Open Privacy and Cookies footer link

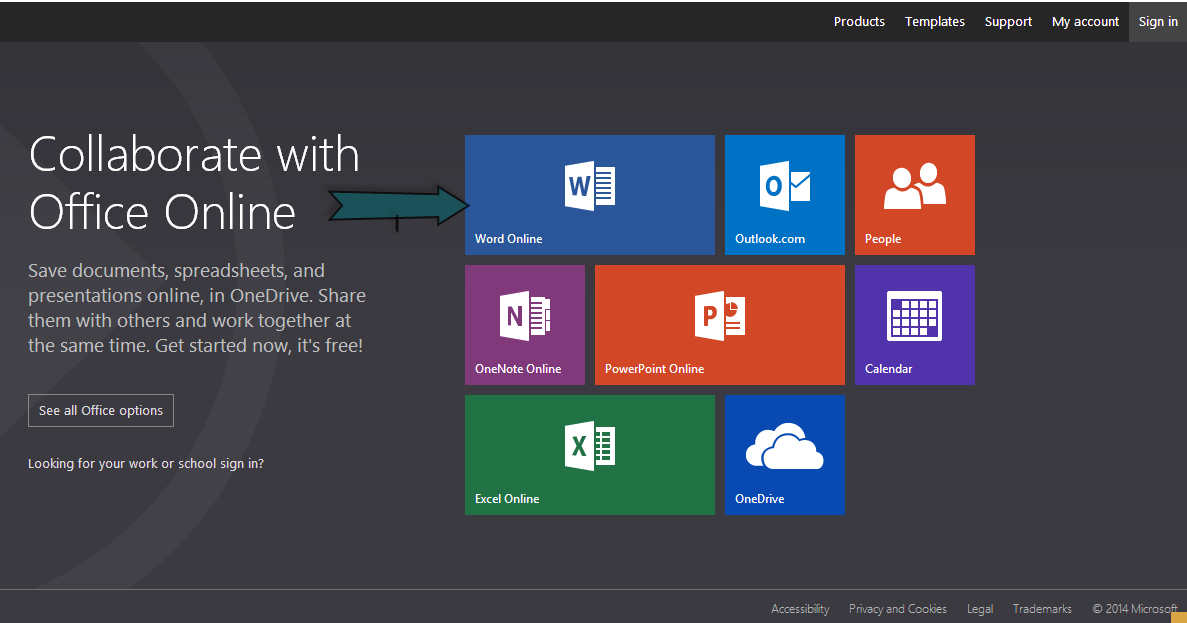pyautogui.click(x=898, y=609)
